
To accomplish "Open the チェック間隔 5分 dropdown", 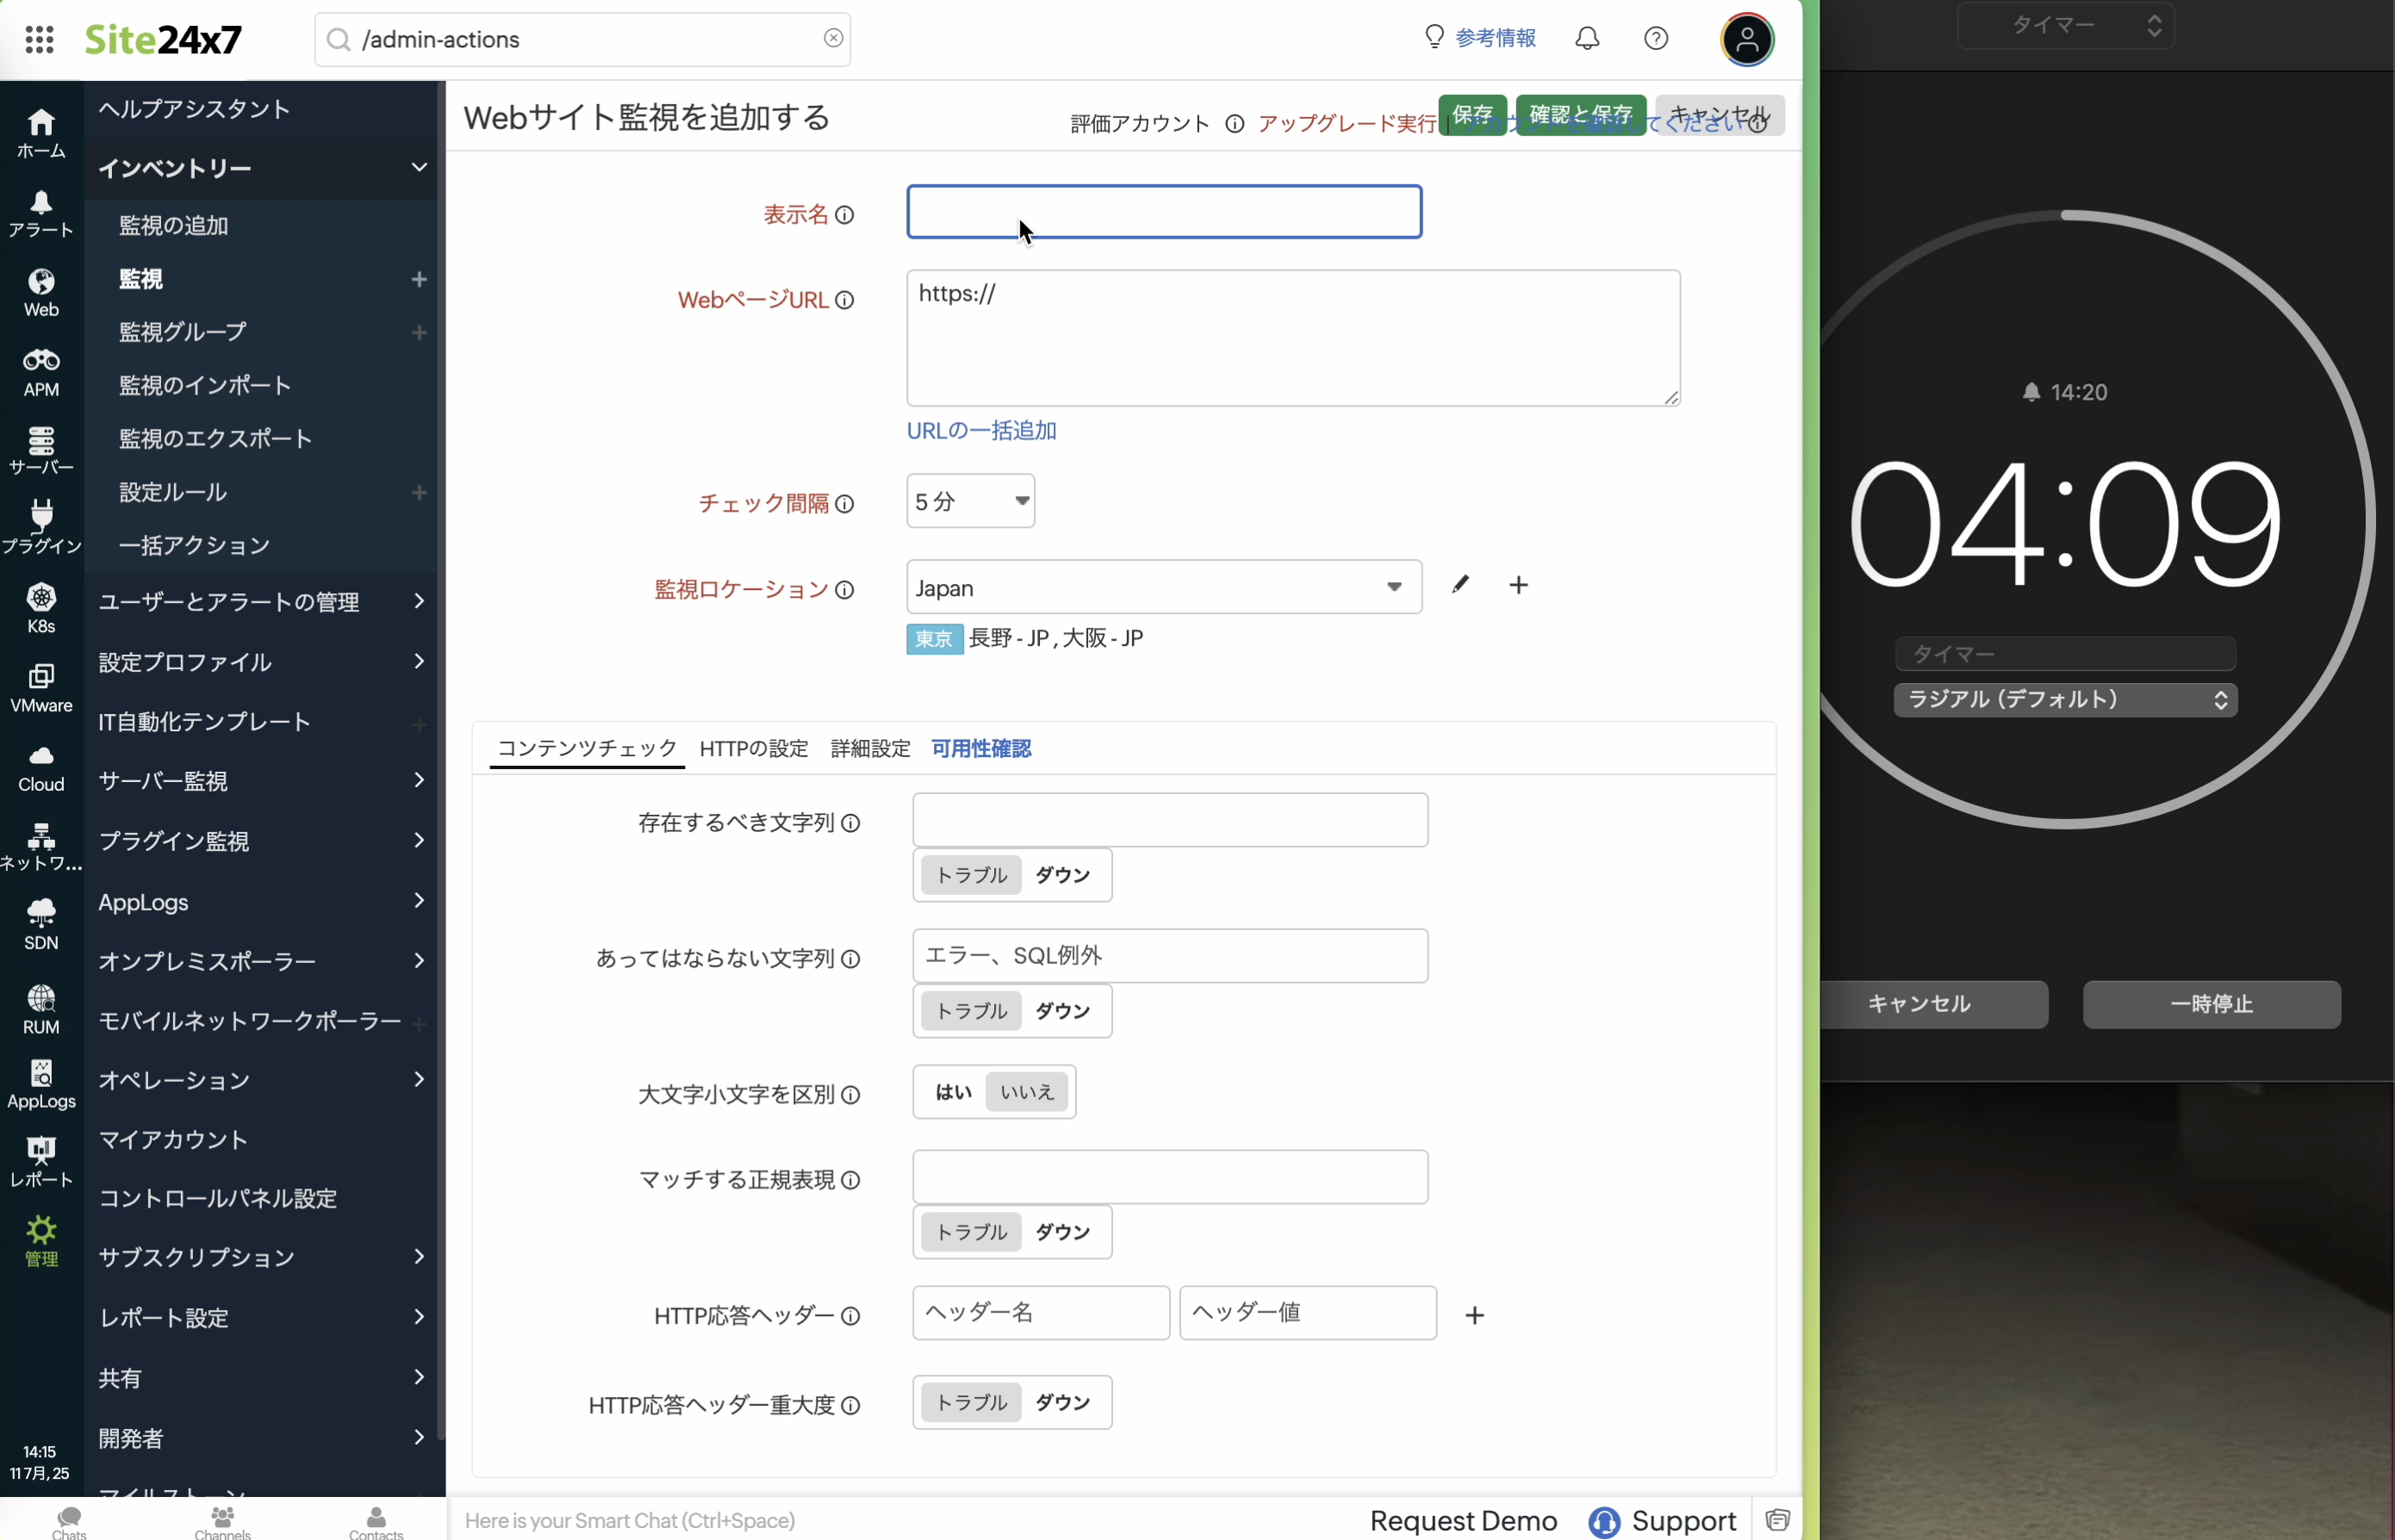I will tap(970, 501).
